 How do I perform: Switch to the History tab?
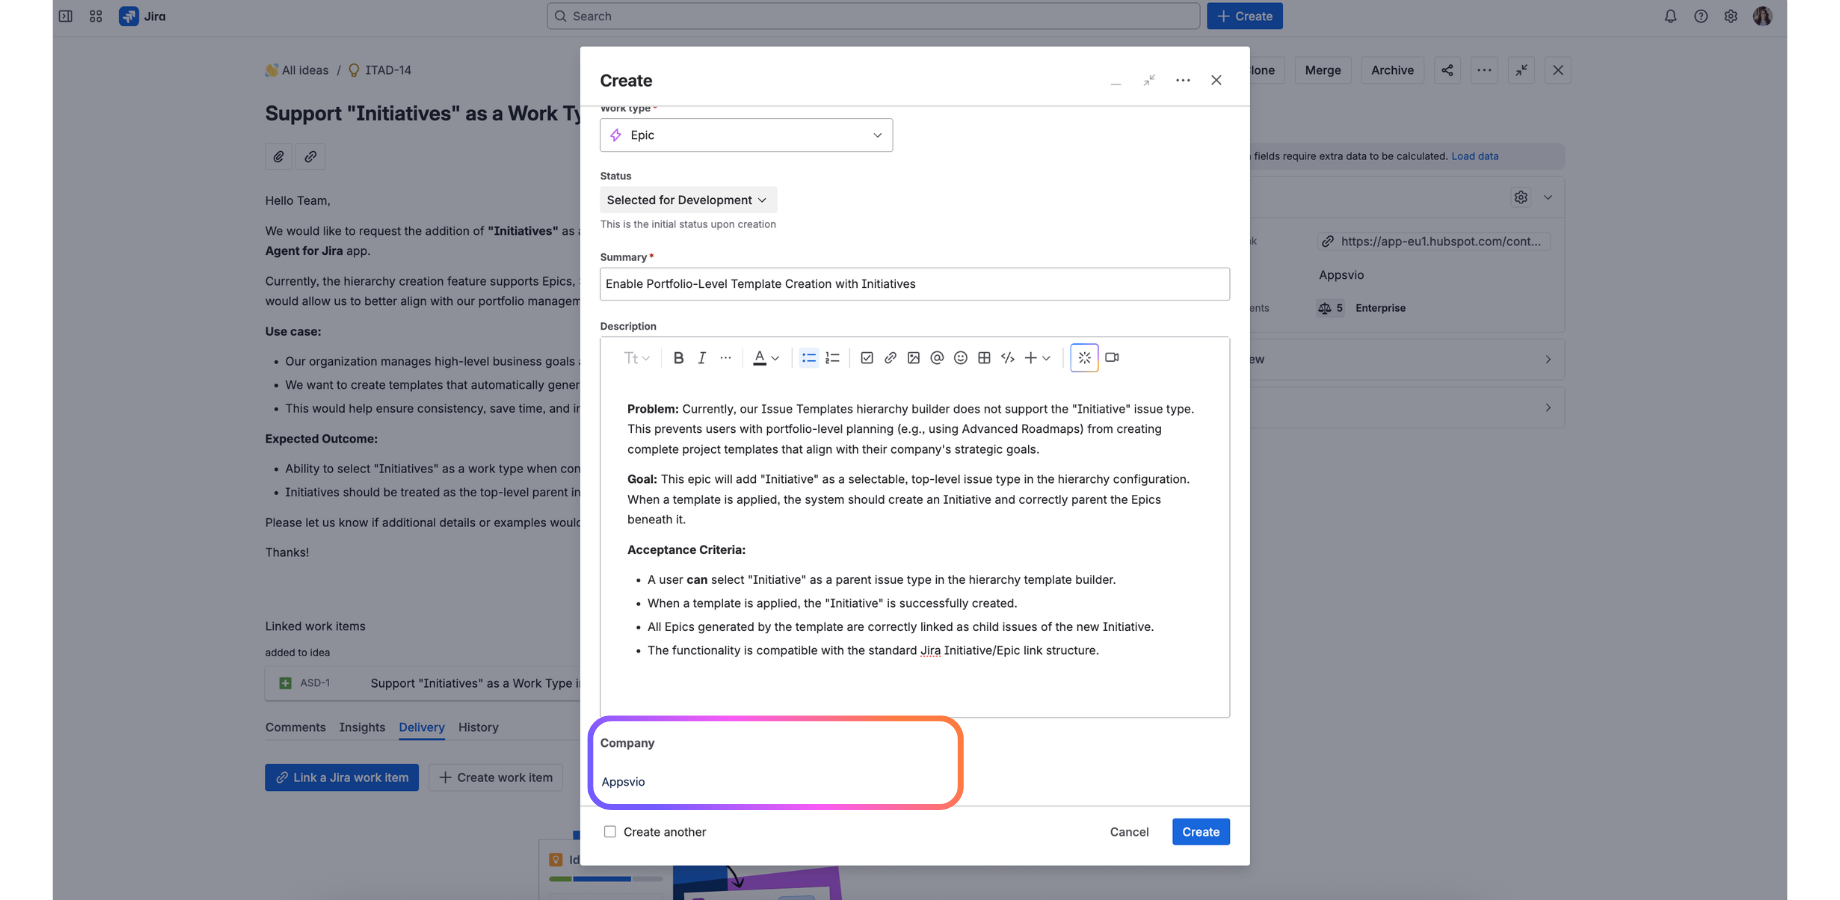point(478,727)
